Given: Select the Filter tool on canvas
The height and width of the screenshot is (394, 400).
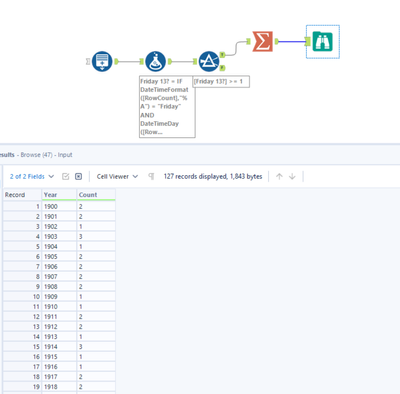Looking at the screenshot, I should pos(209,61).
